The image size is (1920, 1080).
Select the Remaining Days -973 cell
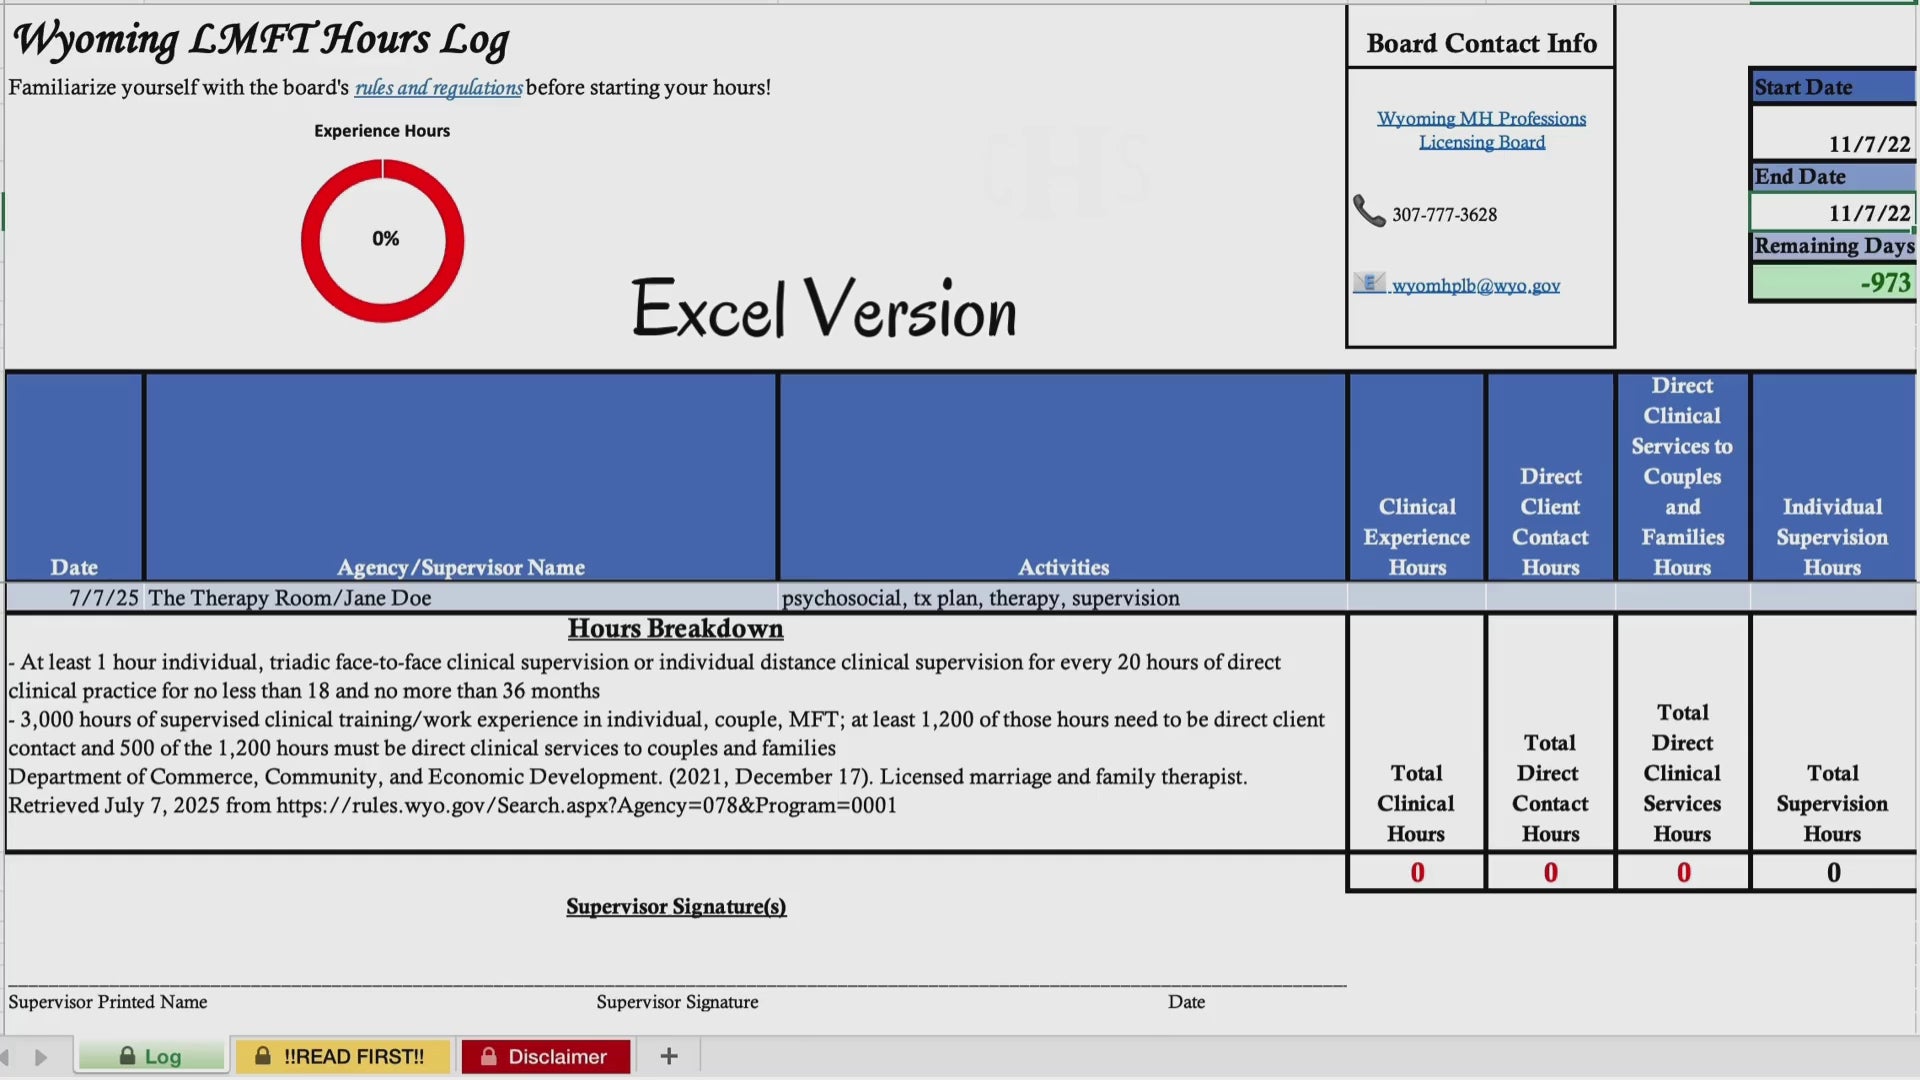1832,282
